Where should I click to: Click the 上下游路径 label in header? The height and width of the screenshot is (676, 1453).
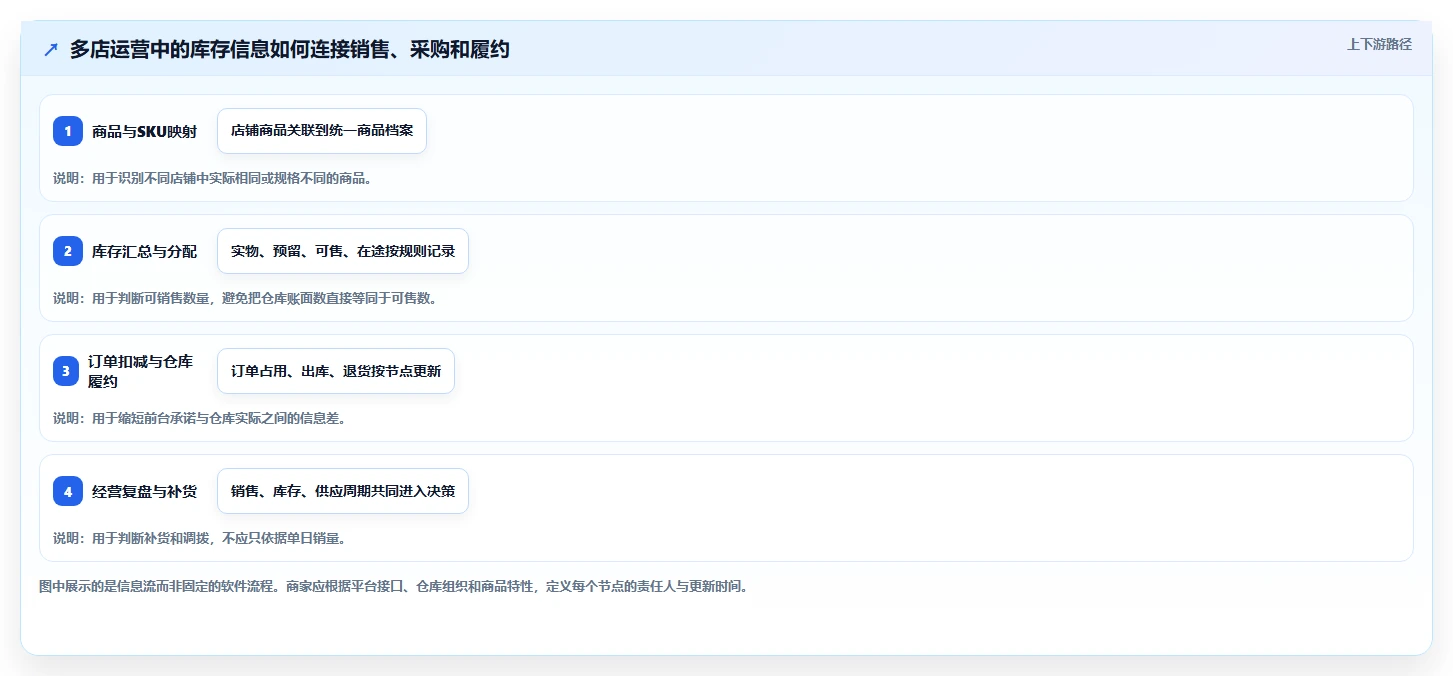(1379, 44)
